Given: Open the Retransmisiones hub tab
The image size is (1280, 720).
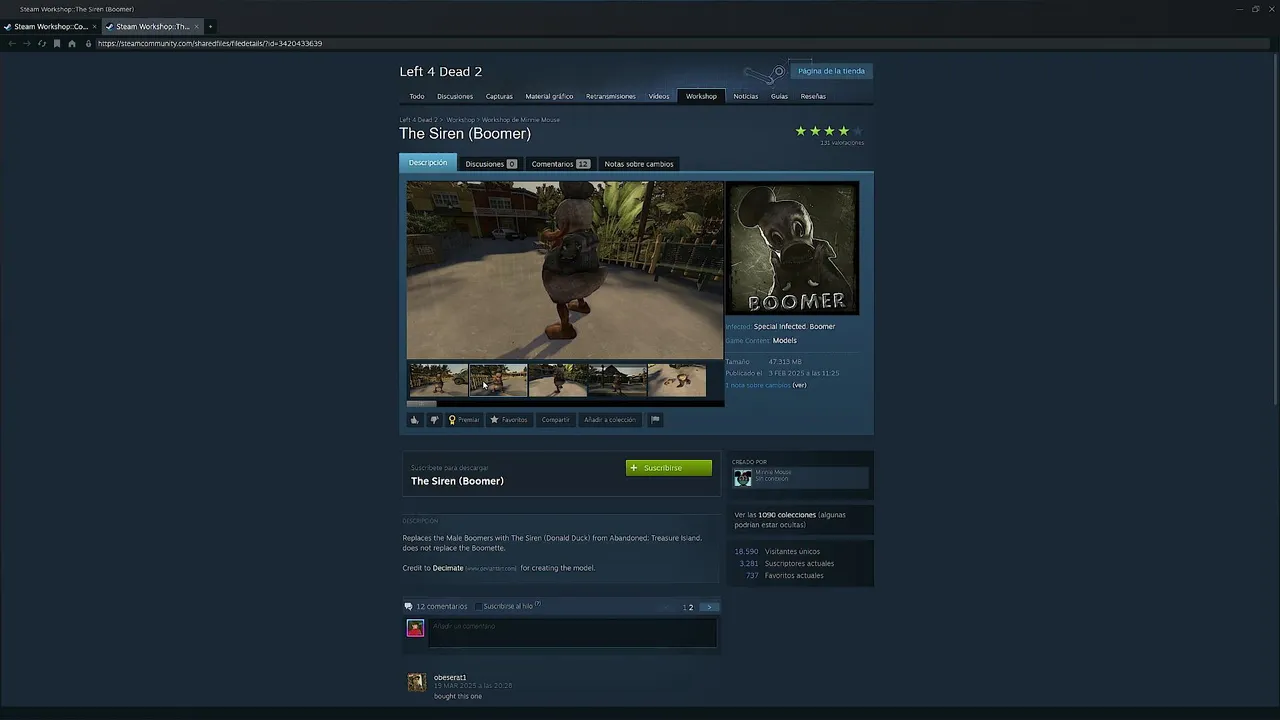Looking at the screenshot, I should pyautogui.click(x=611, y=96).
